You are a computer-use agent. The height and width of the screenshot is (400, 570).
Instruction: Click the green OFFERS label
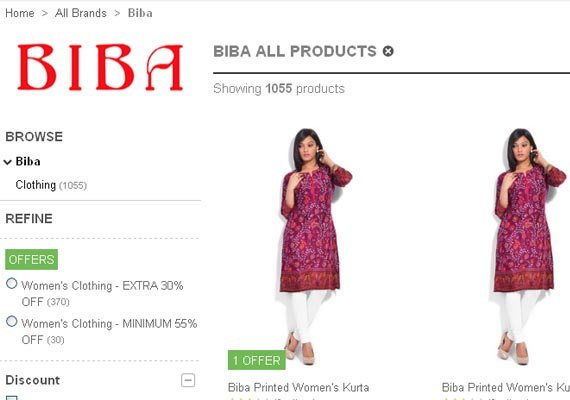(x=31, y=259)
